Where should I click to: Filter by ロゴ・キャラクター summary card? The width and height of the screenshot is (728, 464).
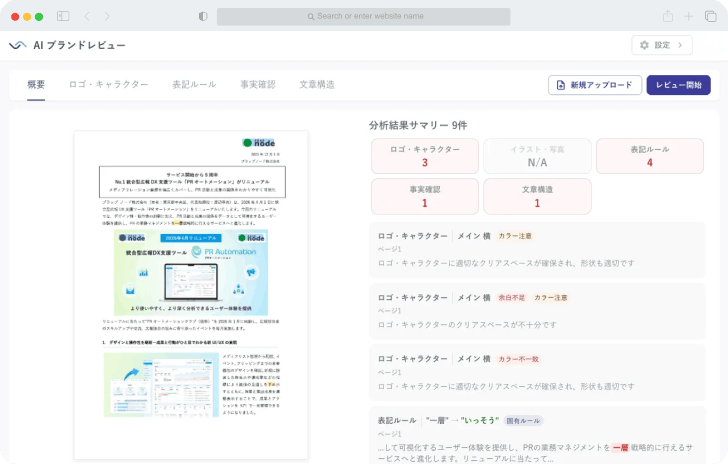click(425, 156)
